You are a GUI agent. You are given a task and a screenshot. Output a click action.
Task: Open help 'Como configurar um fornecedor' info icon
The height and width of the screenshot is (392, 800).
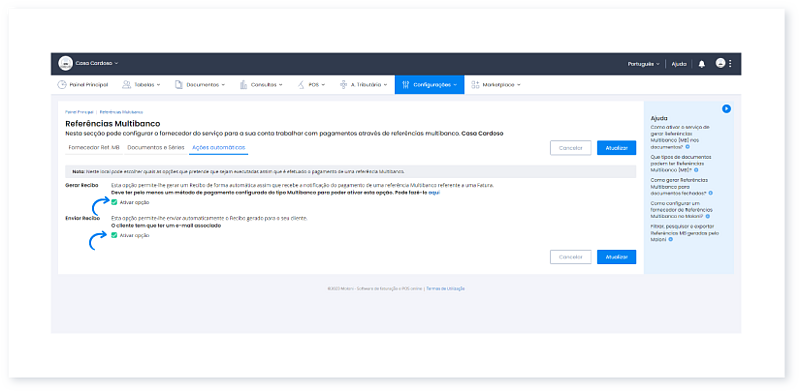708,216
